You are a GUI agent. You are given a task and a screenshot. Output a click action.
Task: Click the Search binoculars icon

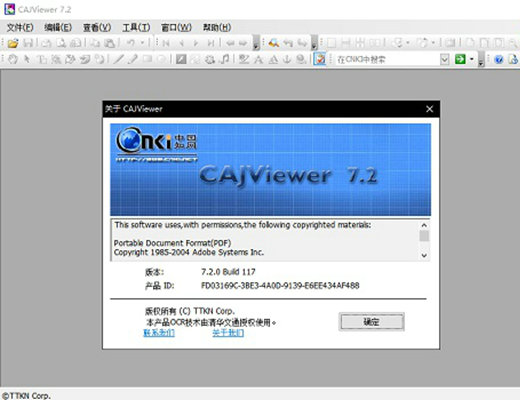274,43
